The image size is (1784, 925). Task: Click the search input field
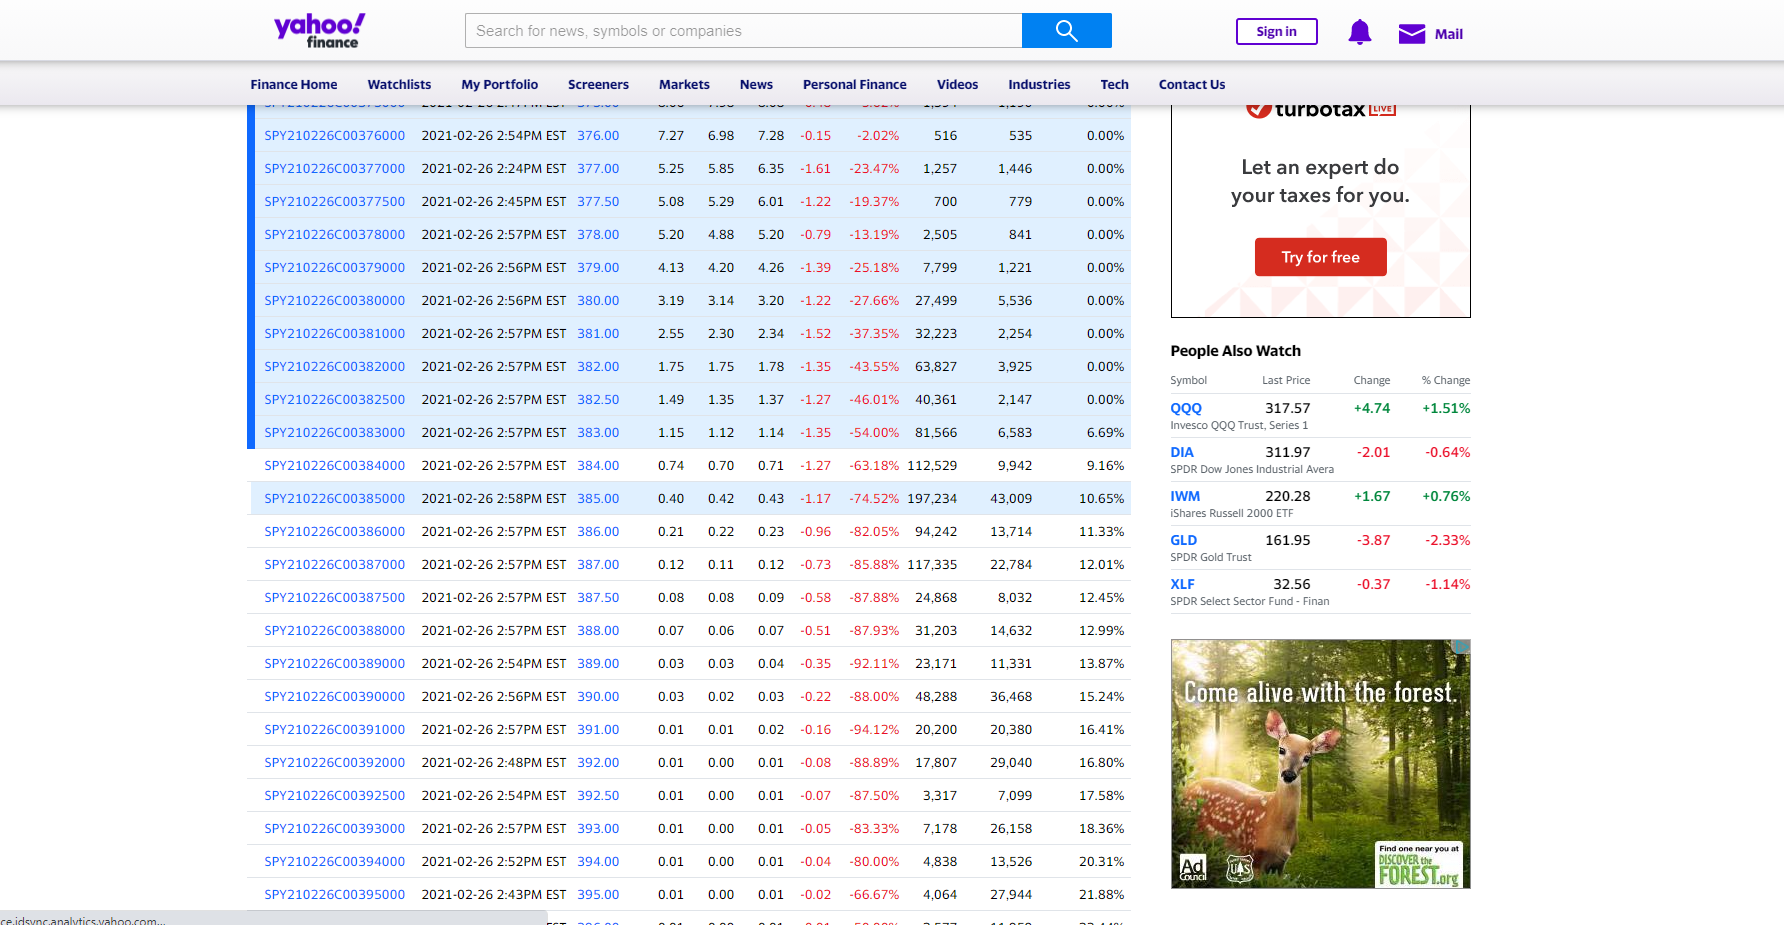pyautogui.click(x=743, y=31)
